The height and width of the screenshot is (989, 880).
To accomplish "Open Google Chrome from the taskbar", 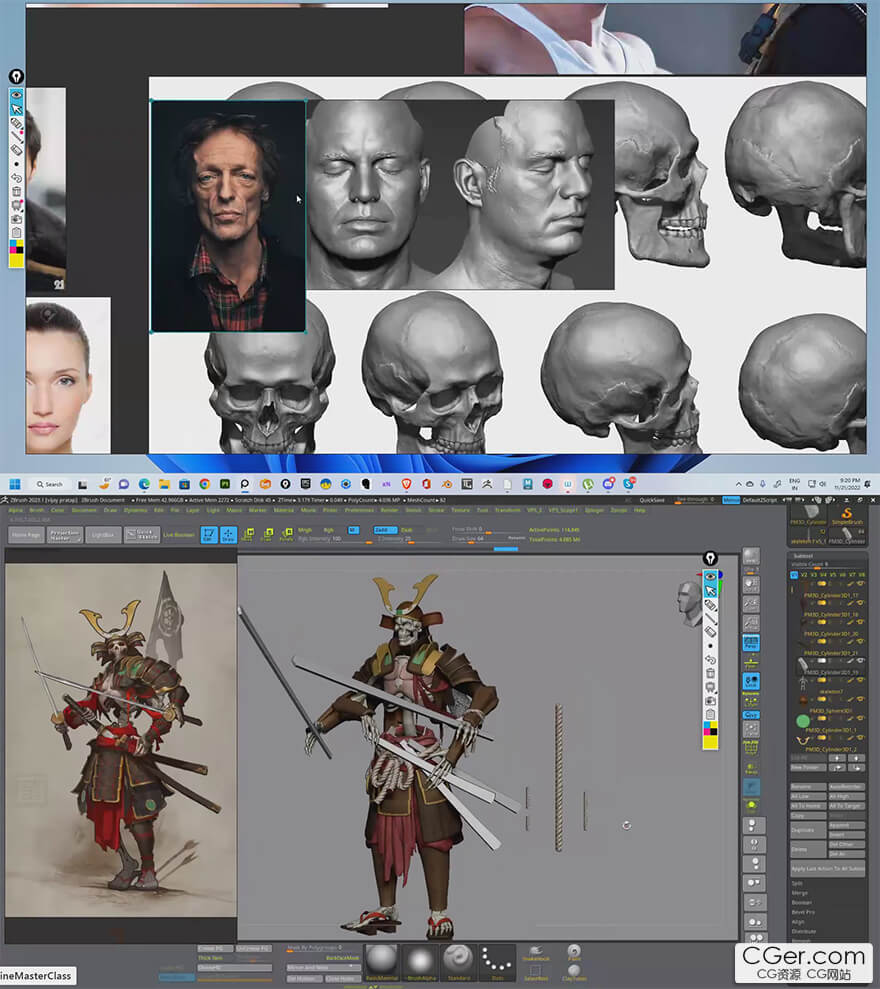I will pyautogui.click(x=204, y=484).
